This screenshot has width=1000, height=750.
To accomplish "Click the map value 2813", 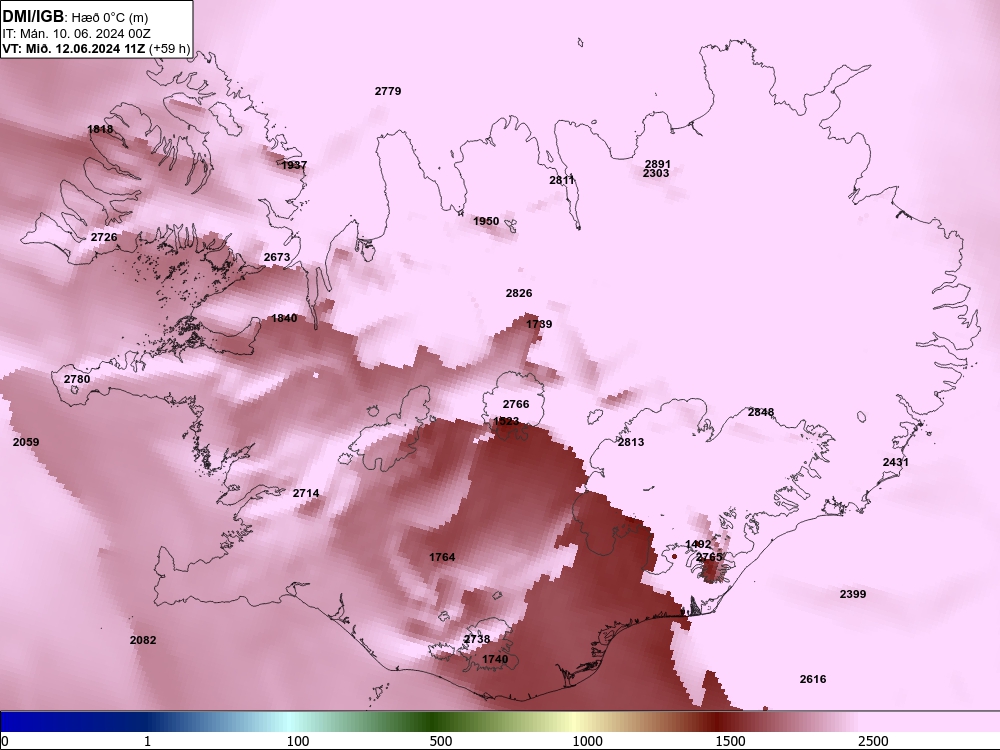I will 631,442.
